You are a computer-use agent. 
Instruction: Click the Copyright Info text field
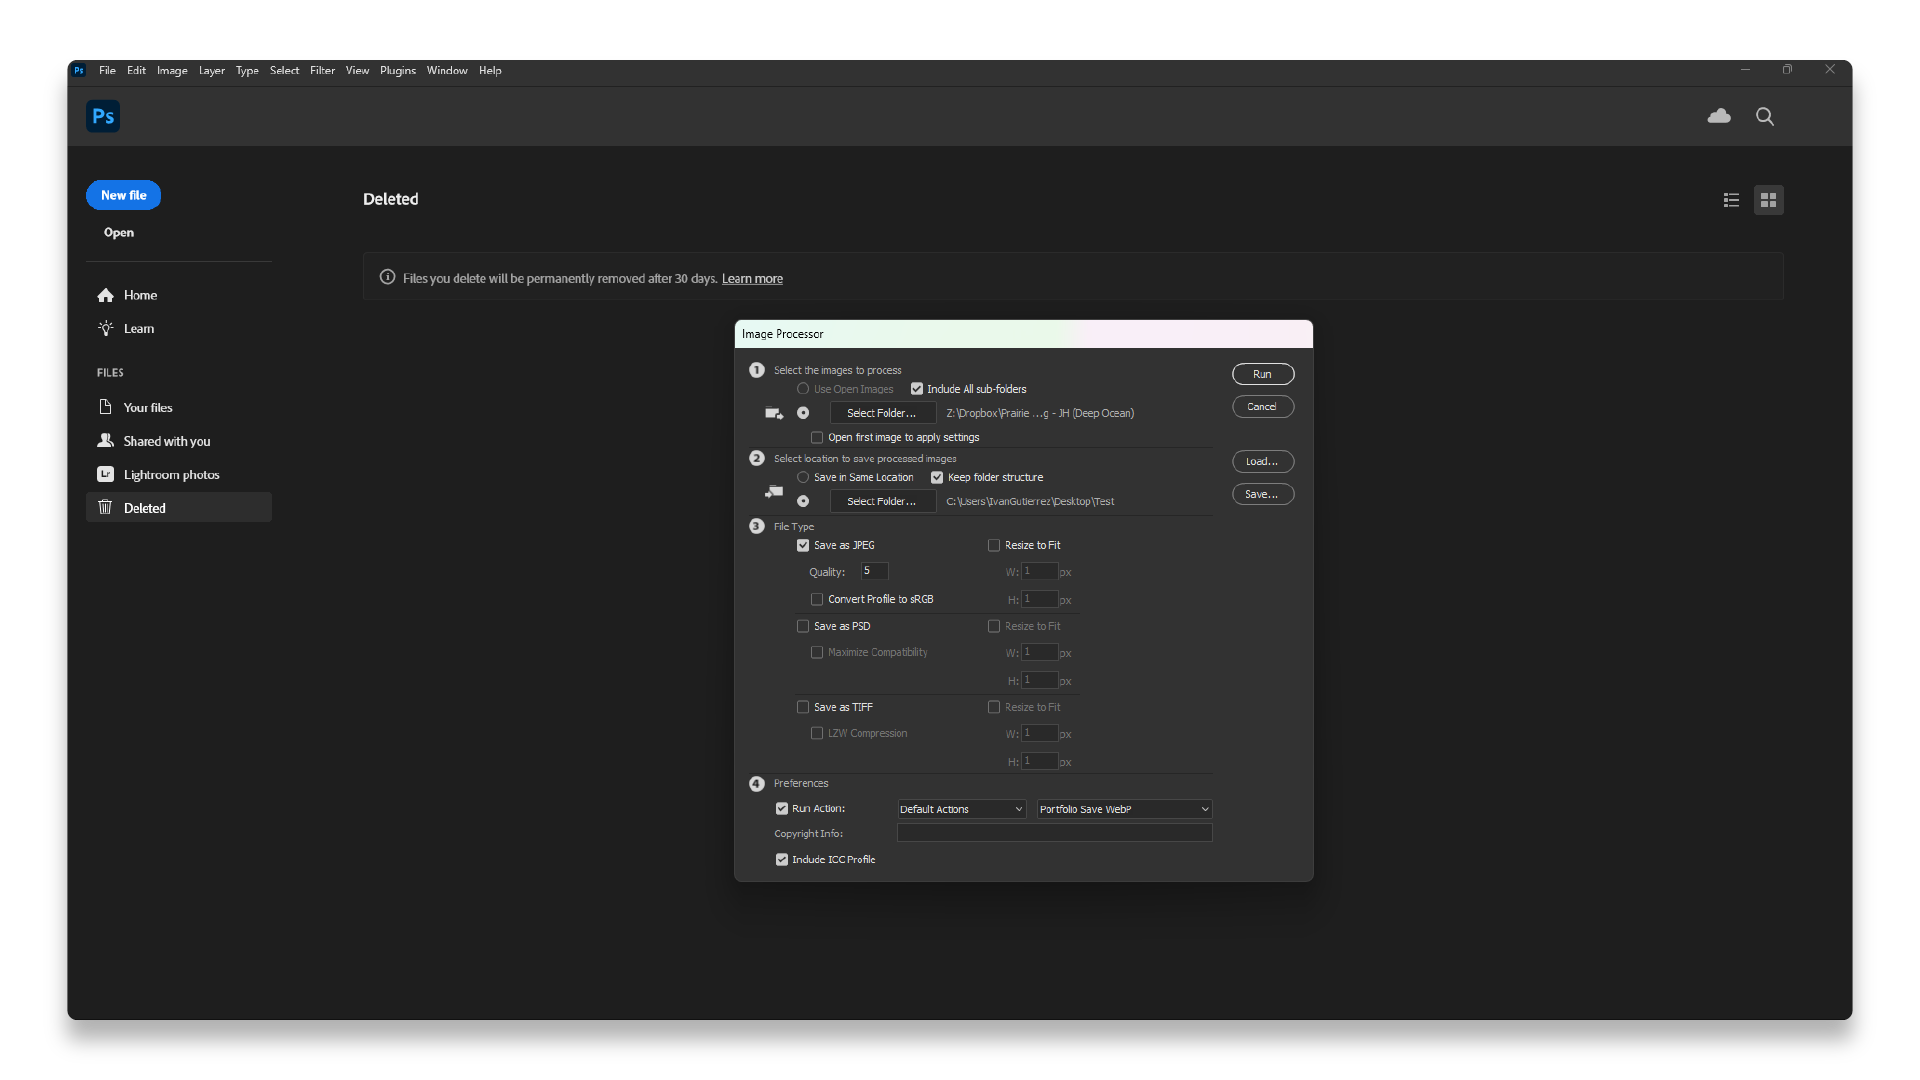(1054, 833)
